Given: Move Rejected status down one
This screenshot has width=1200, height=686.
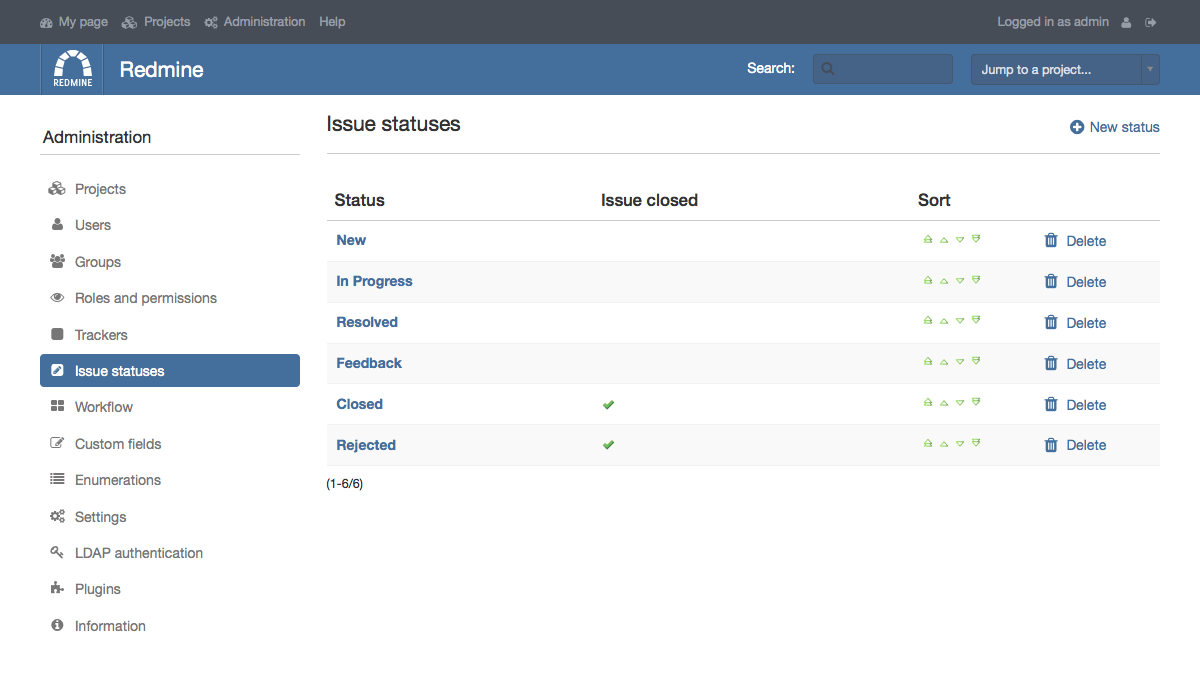Looking at the screenshot, I should click(x=960, y=443).
